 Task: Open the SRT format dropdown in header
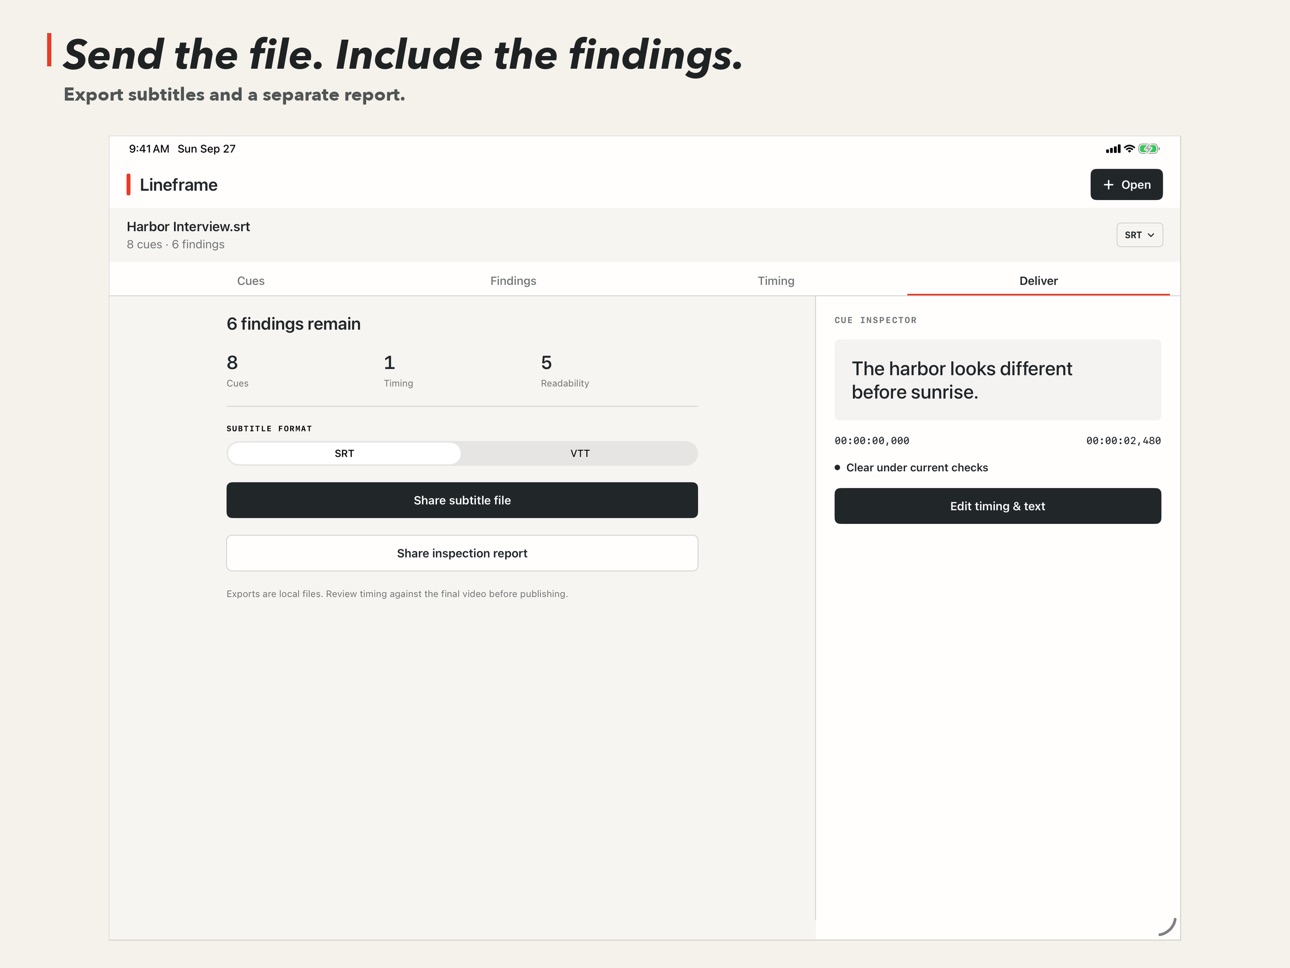tap(1139, 235)
